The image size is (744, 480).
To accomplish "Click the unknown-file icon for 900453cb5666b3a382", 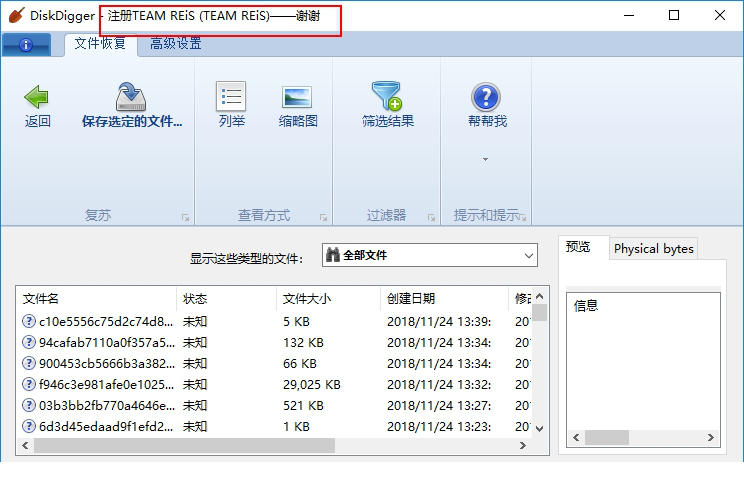I will pos(29,363).
